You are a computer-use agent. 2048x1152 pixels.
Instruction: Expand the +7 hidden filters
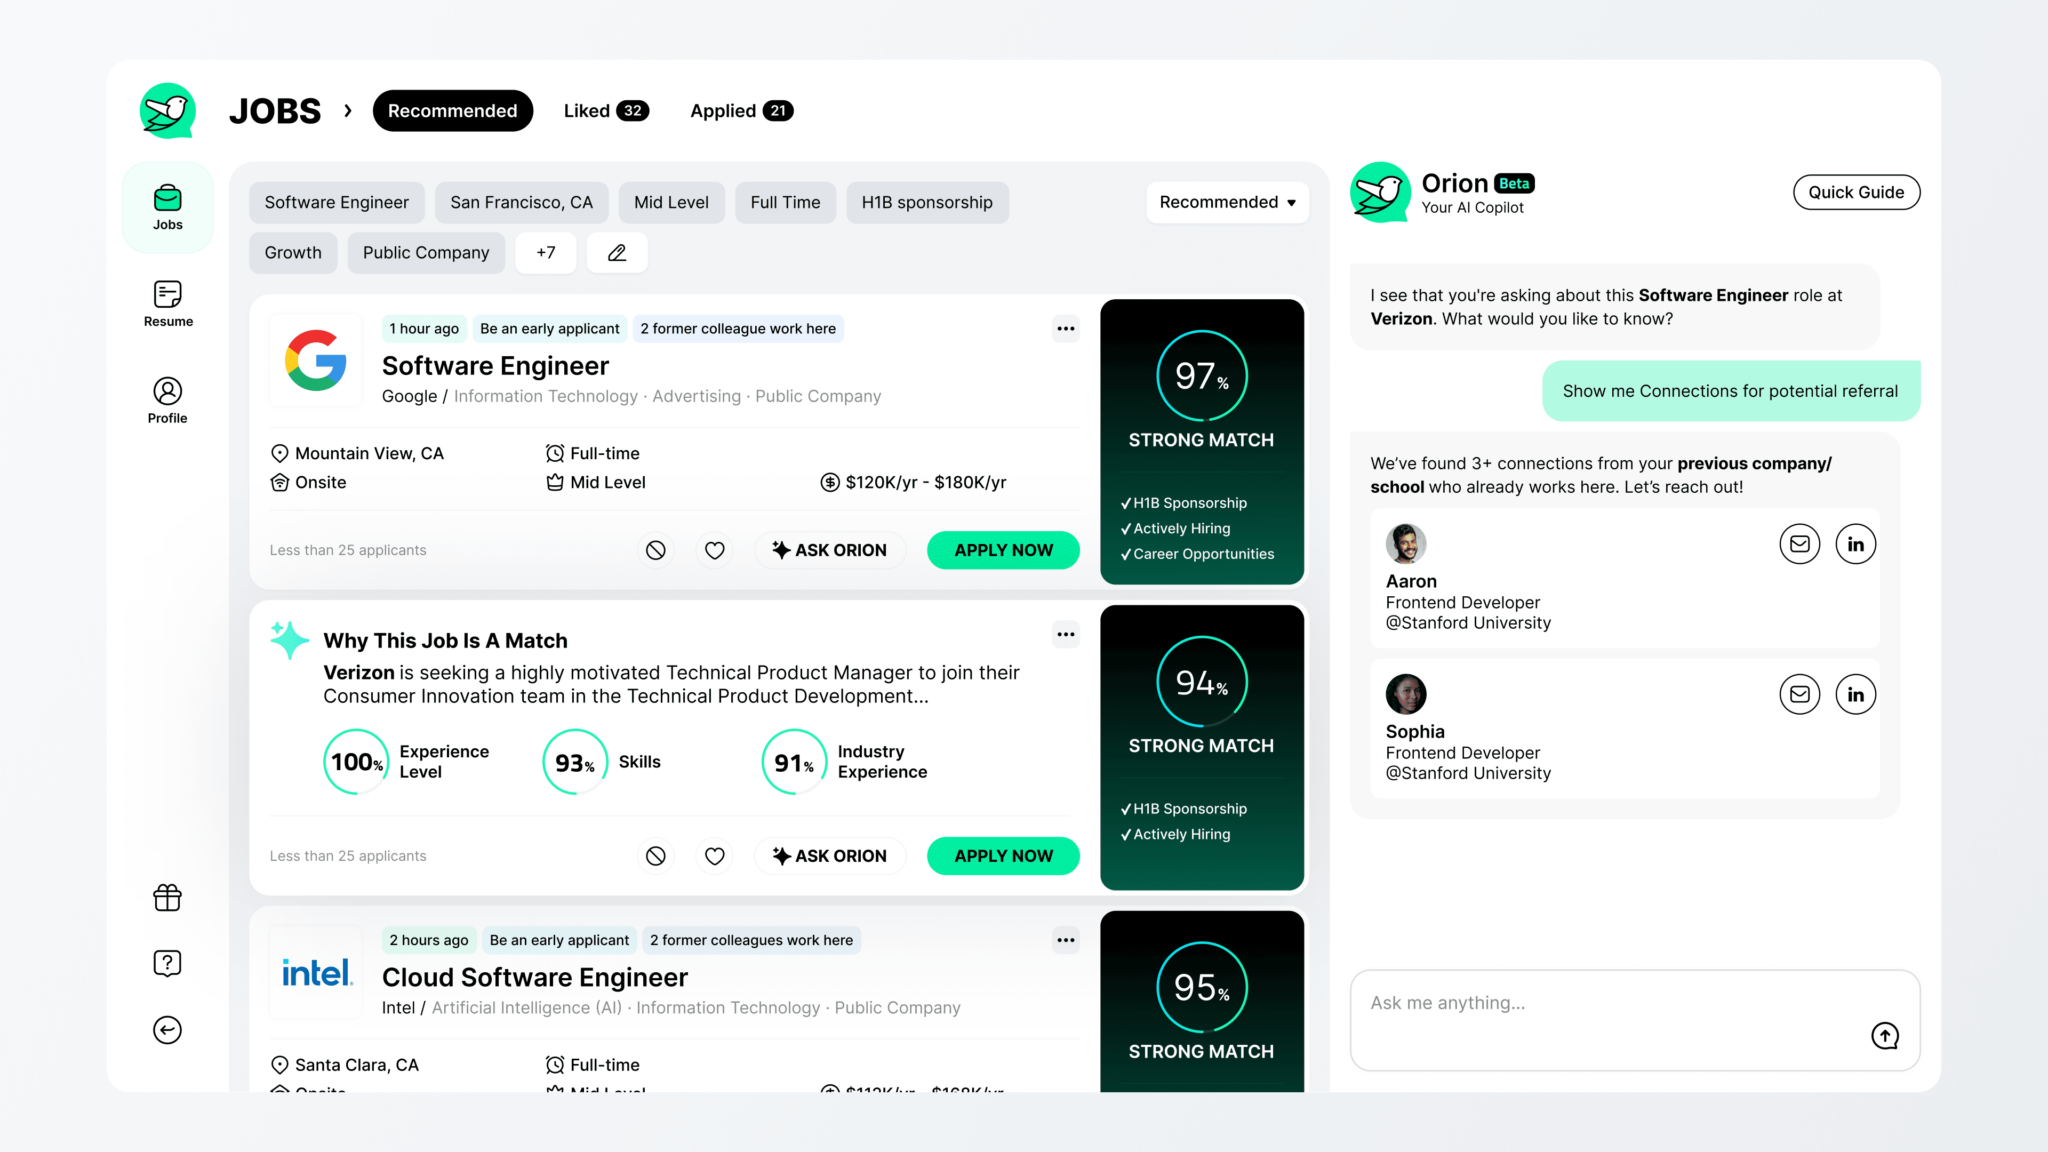tap(546, 252)
